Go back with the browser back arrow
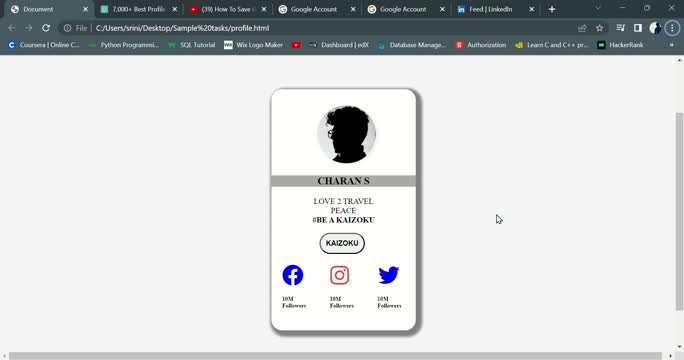 (x=12, y=28)
